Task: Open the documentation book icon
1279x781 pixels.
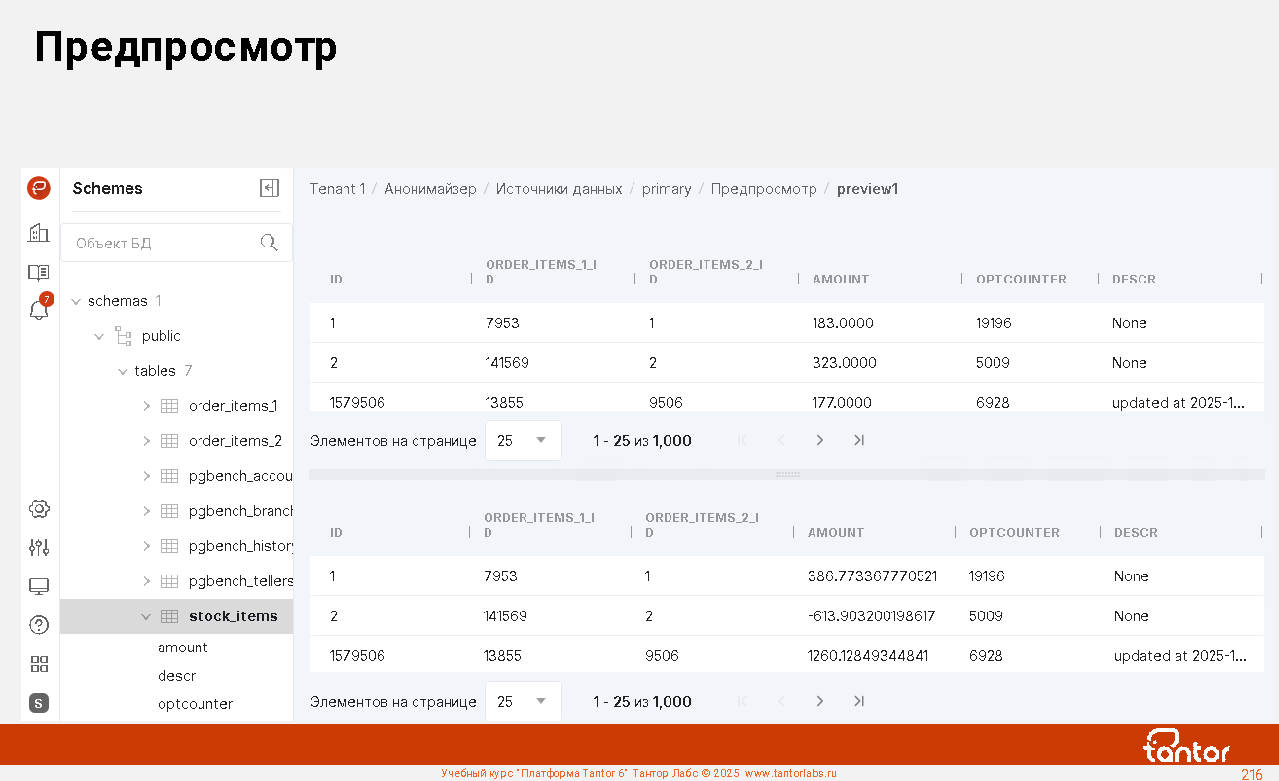Action: tap(39, 272)
